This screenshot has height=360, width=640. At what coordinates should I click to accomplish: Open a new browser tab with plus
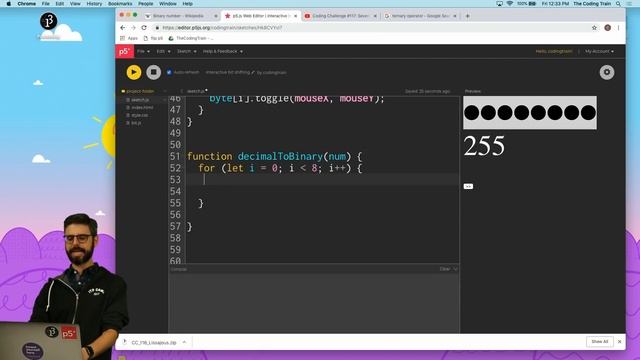[x=467, y=16]
